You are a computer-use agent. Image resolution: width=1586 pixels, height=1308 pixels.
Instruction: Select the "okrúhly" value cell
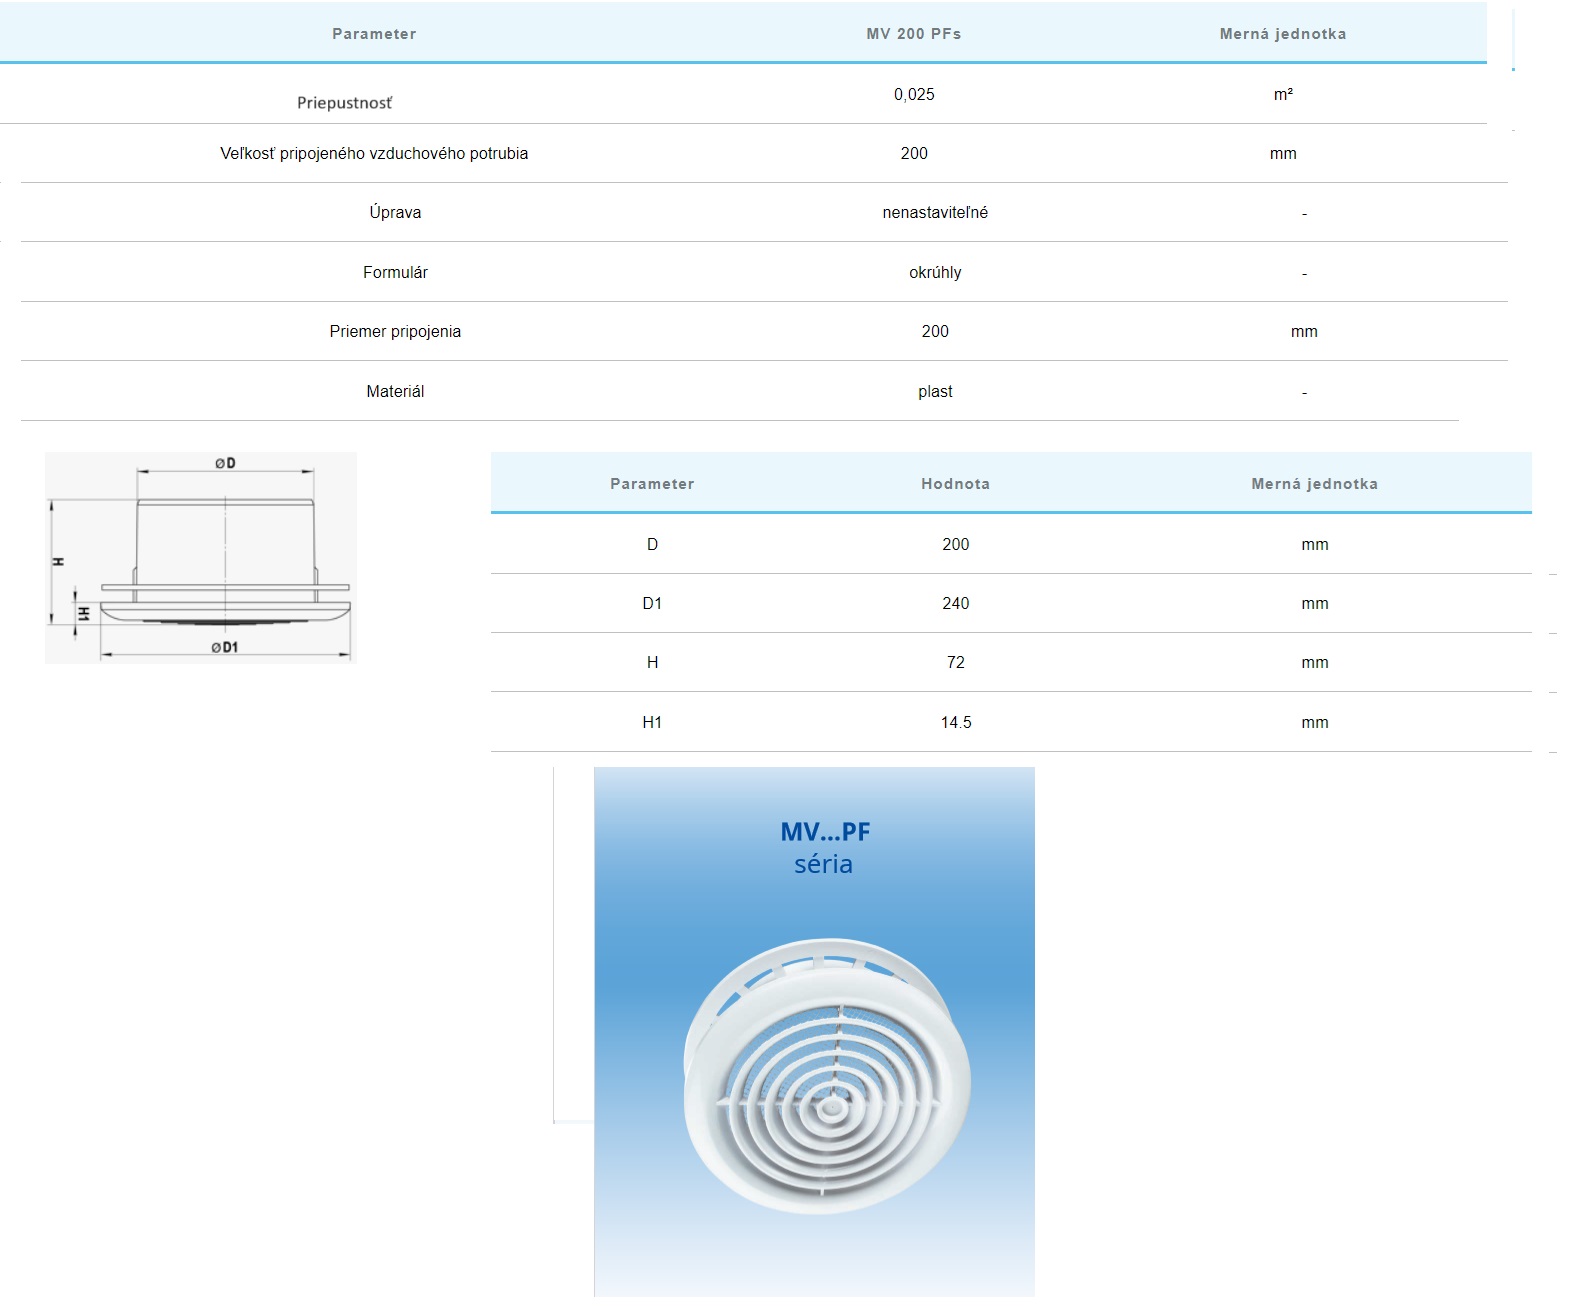[x=934, y=272]
